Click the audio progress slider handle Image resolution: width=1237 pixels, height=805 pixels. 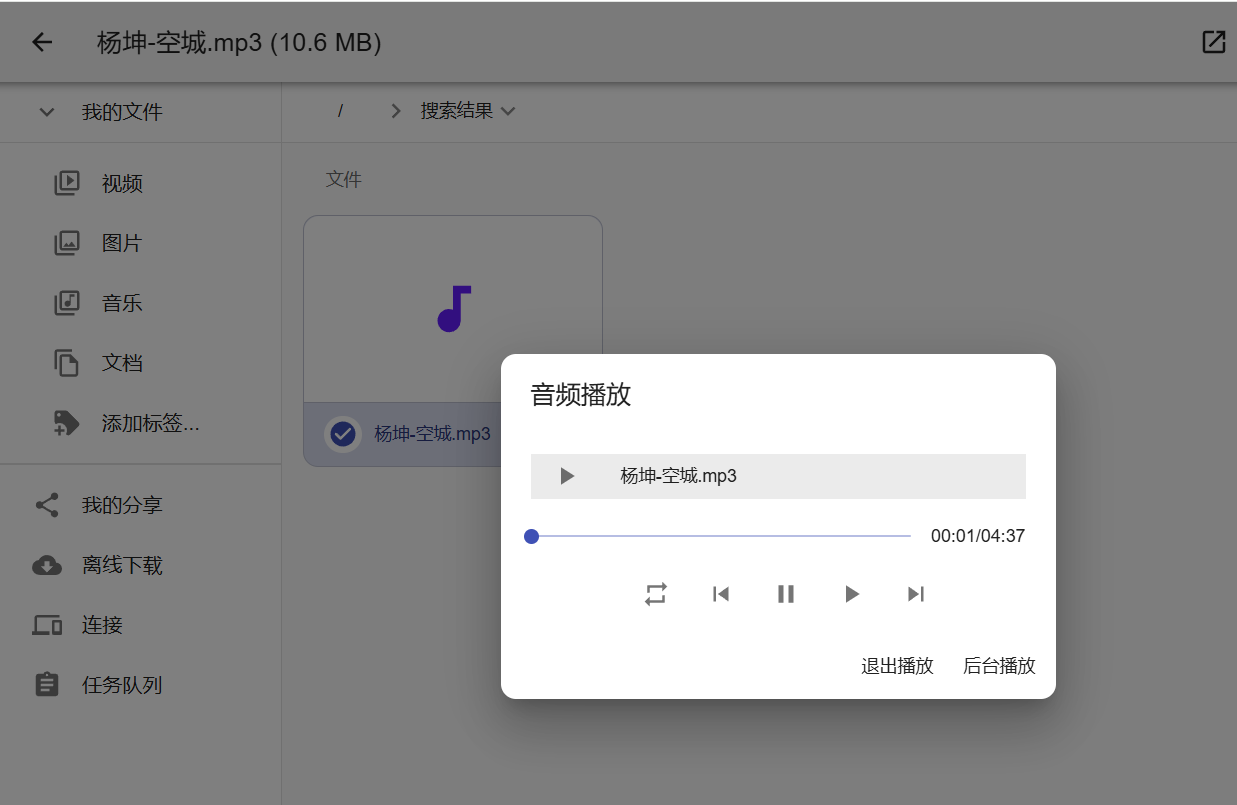tap(532, 537)
